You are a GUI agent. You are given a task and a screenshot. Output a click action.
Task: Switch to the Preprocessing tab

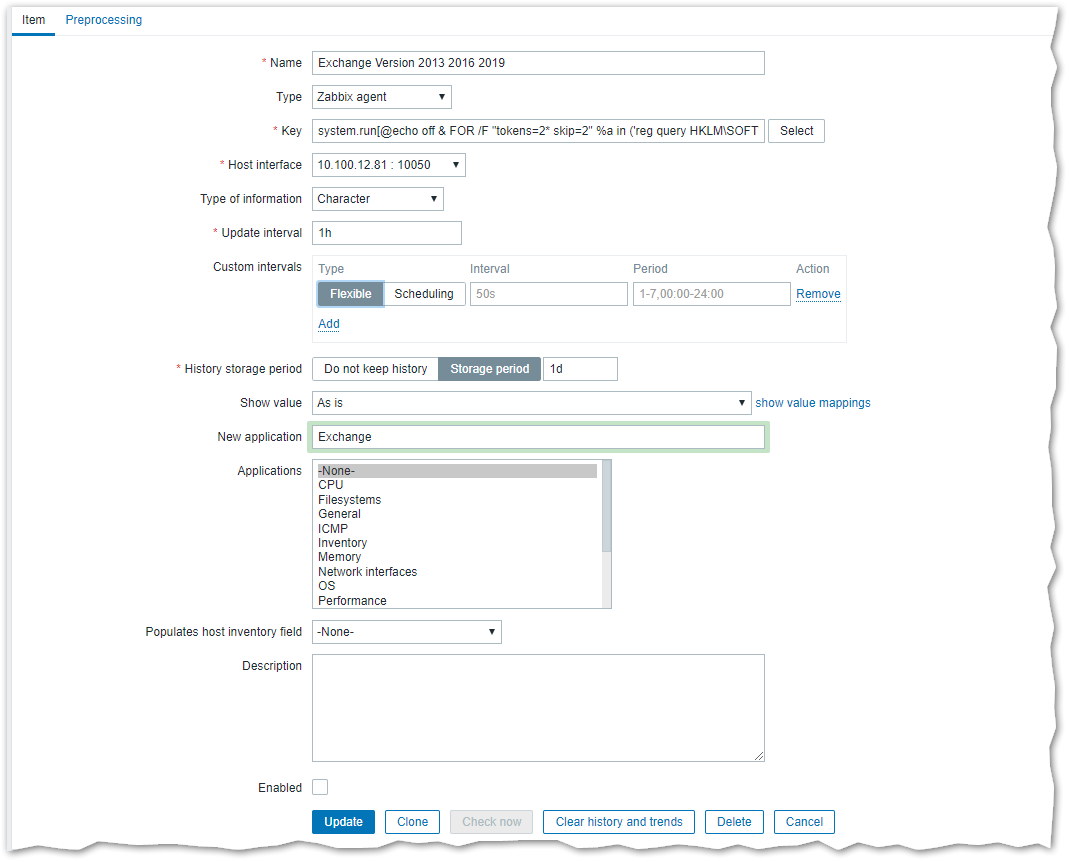point(103,20)
